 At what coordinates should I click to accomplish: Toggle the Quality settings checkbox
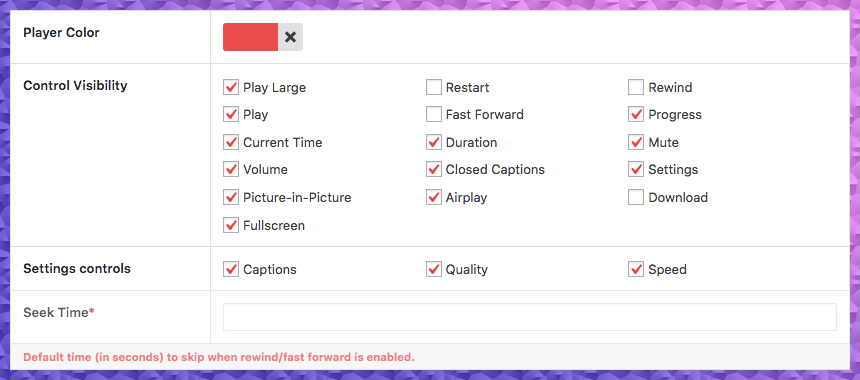coord(433,269)
